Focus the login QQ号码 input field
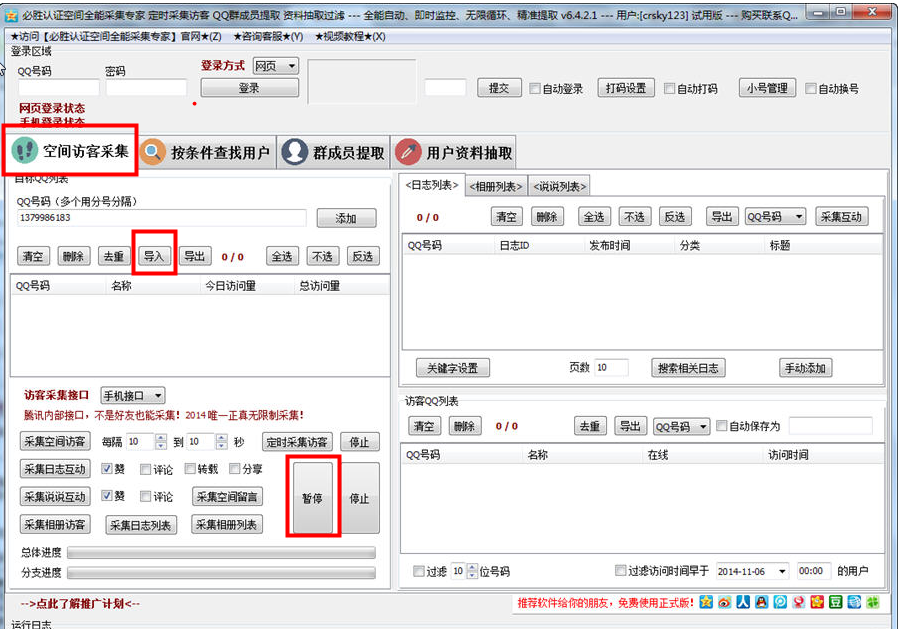The width and height of the screenshot is (899, 629). [x=58, y=88]
